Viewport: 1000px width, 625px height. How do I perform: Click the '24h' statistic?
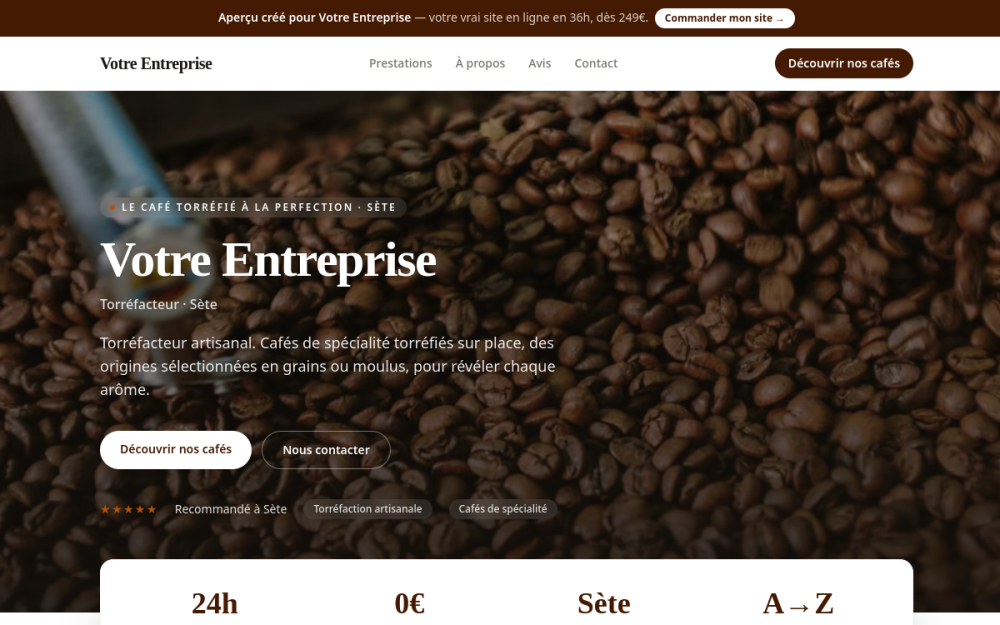(214, 603)
